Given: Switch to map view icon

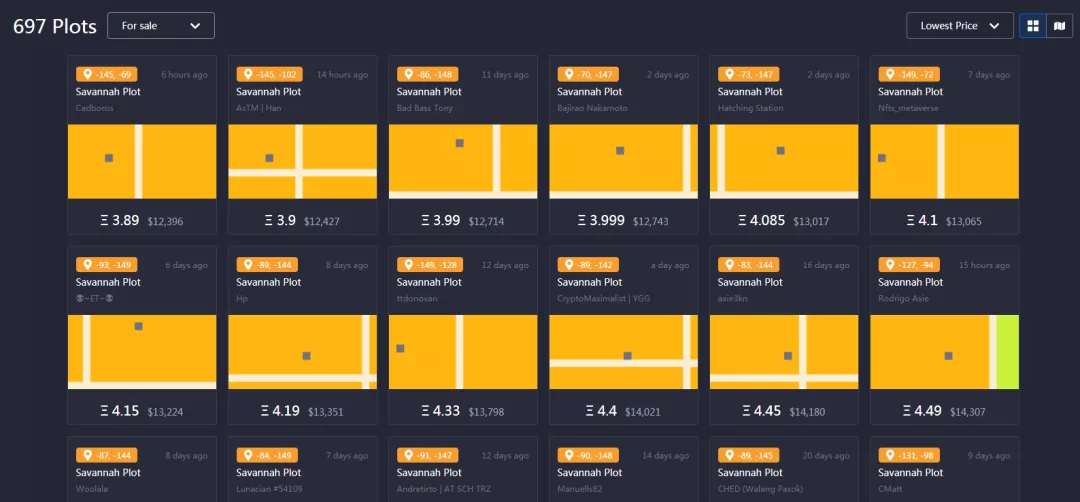Looking at the screenshot, I should [1059, 25].
